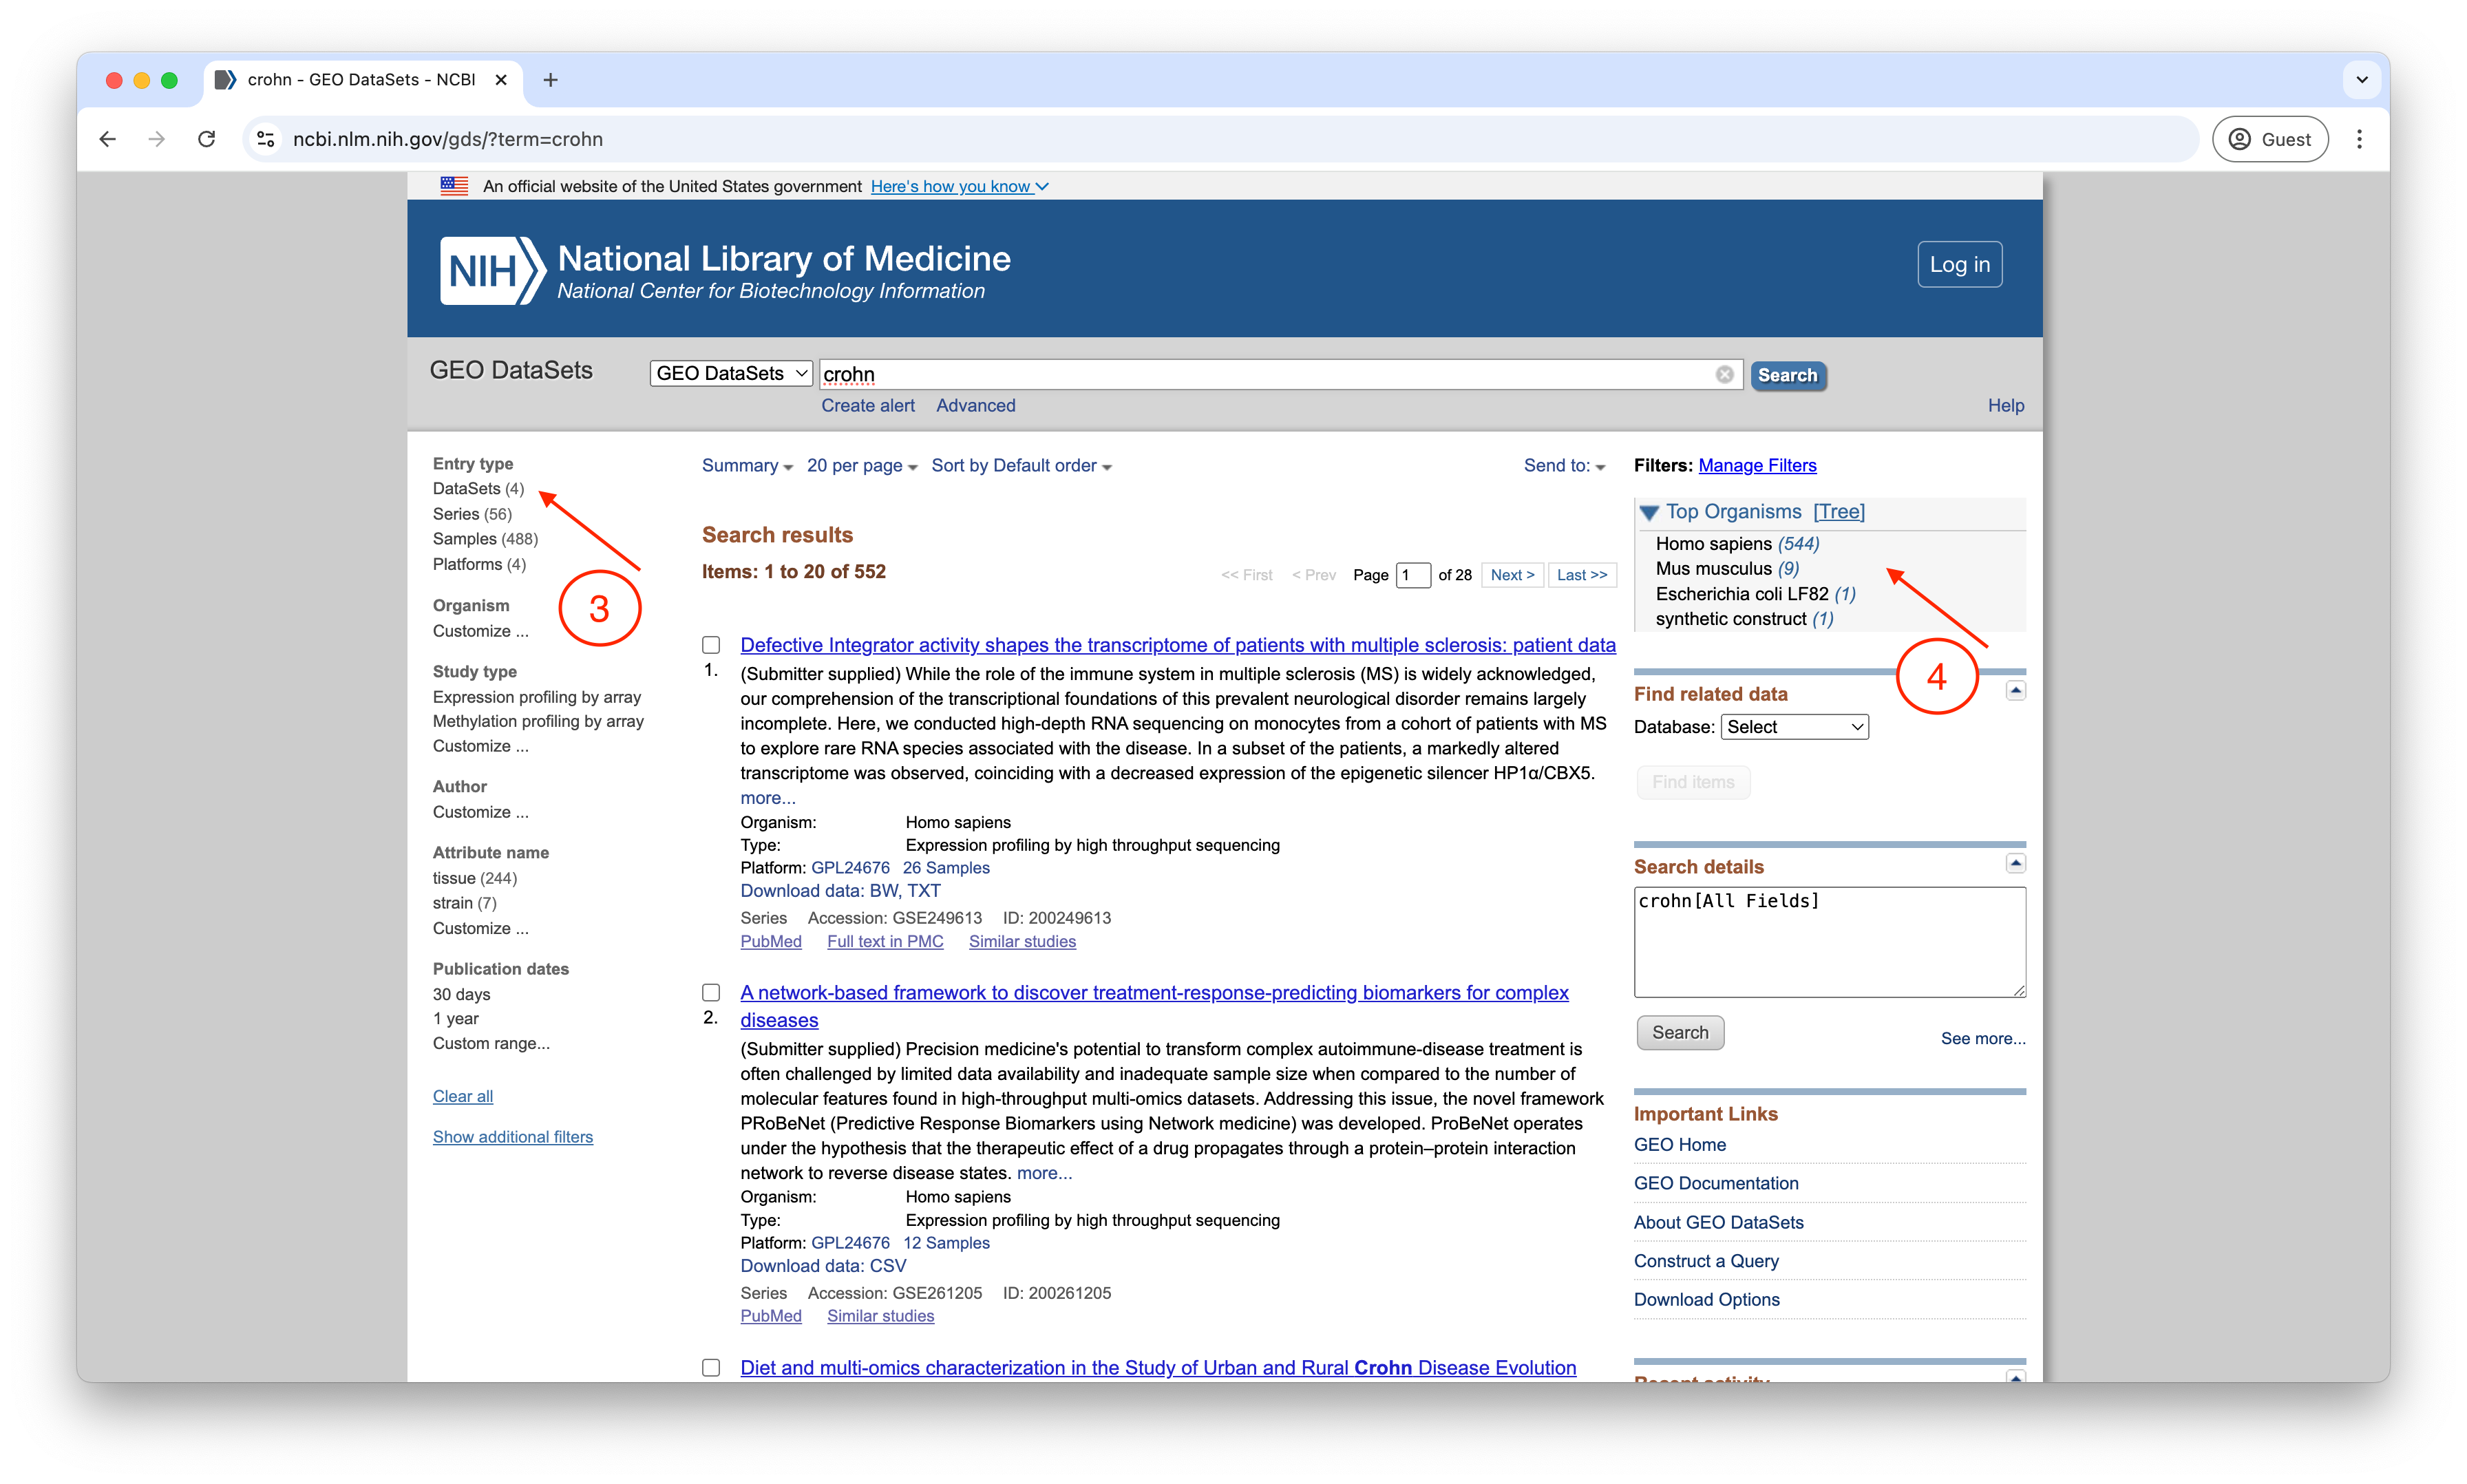Screen dimensions: 2467x1484
Task: Open Find related data Database select
Action: (x=1794, y=727)
